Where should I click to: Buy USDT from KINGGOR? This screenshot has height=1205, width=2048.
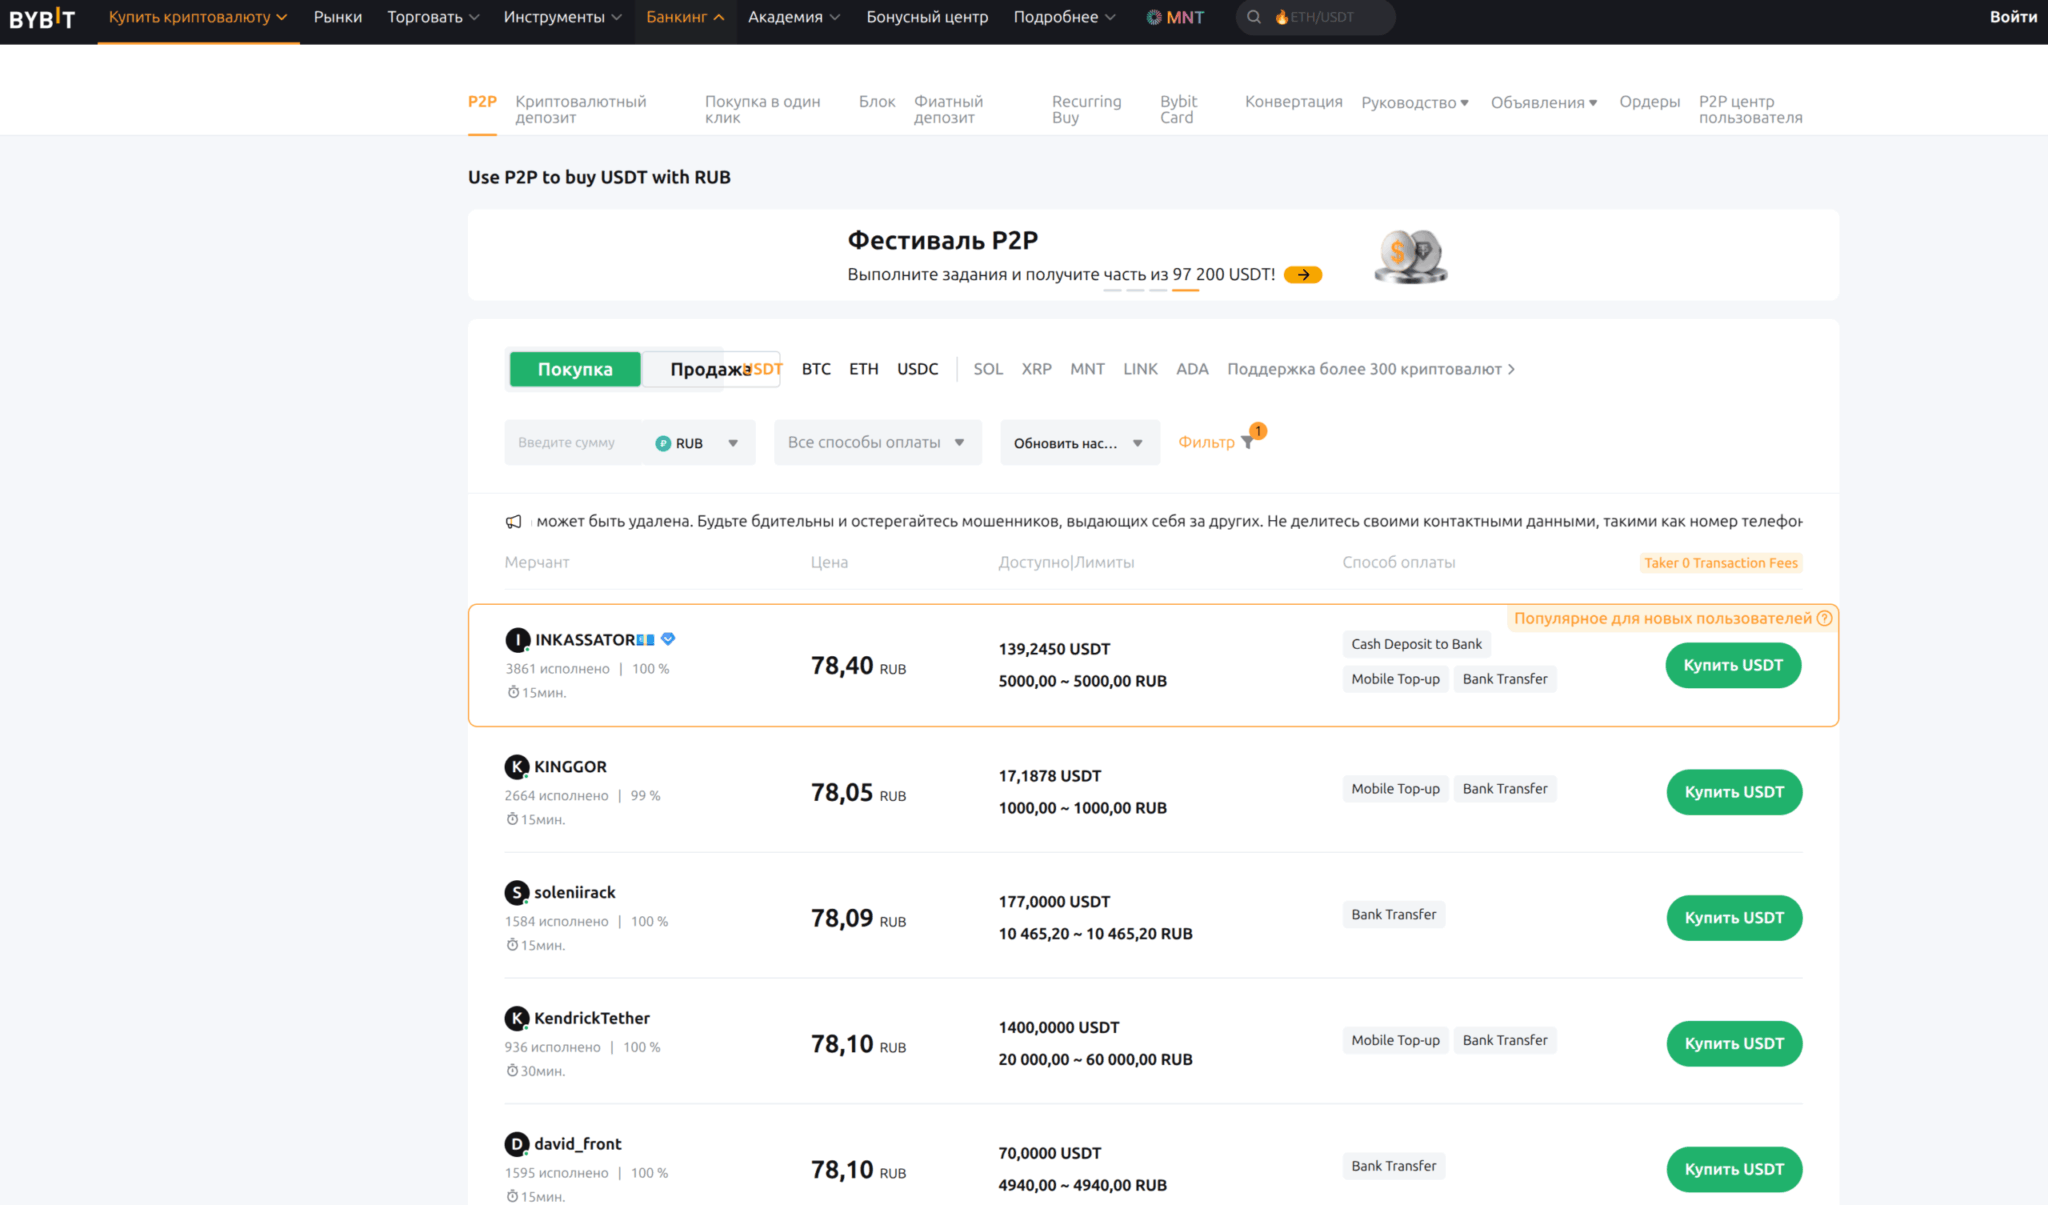[1733, 792]
